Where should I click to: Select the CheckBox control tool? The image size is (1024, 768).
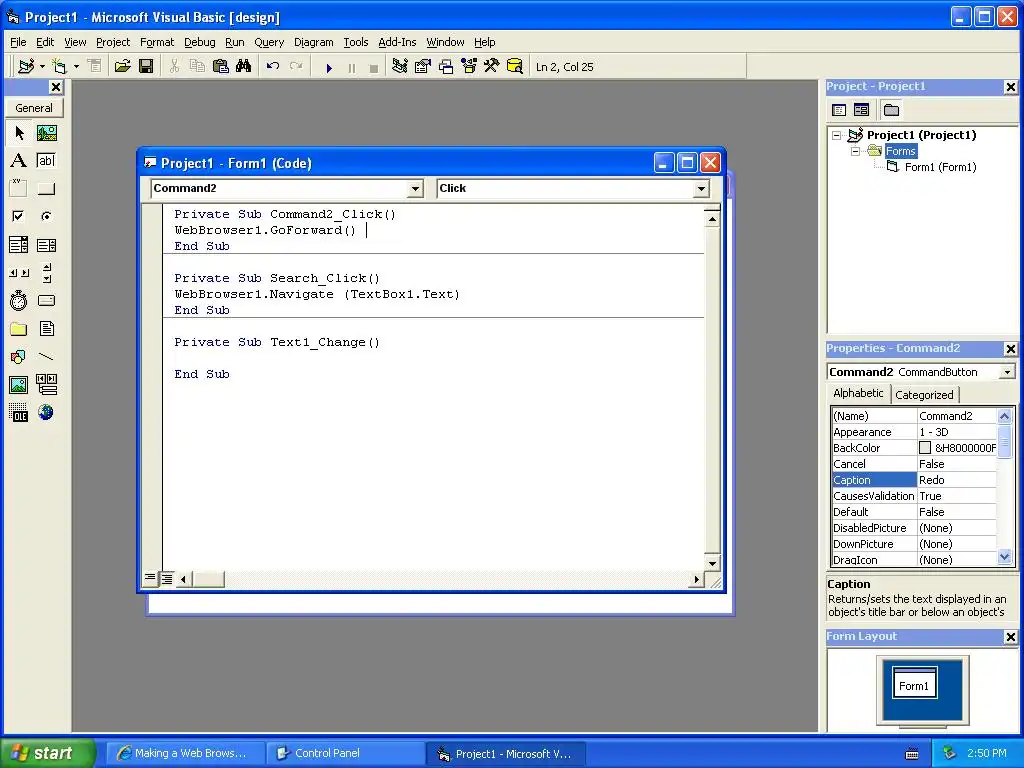[x=19, y=216]
